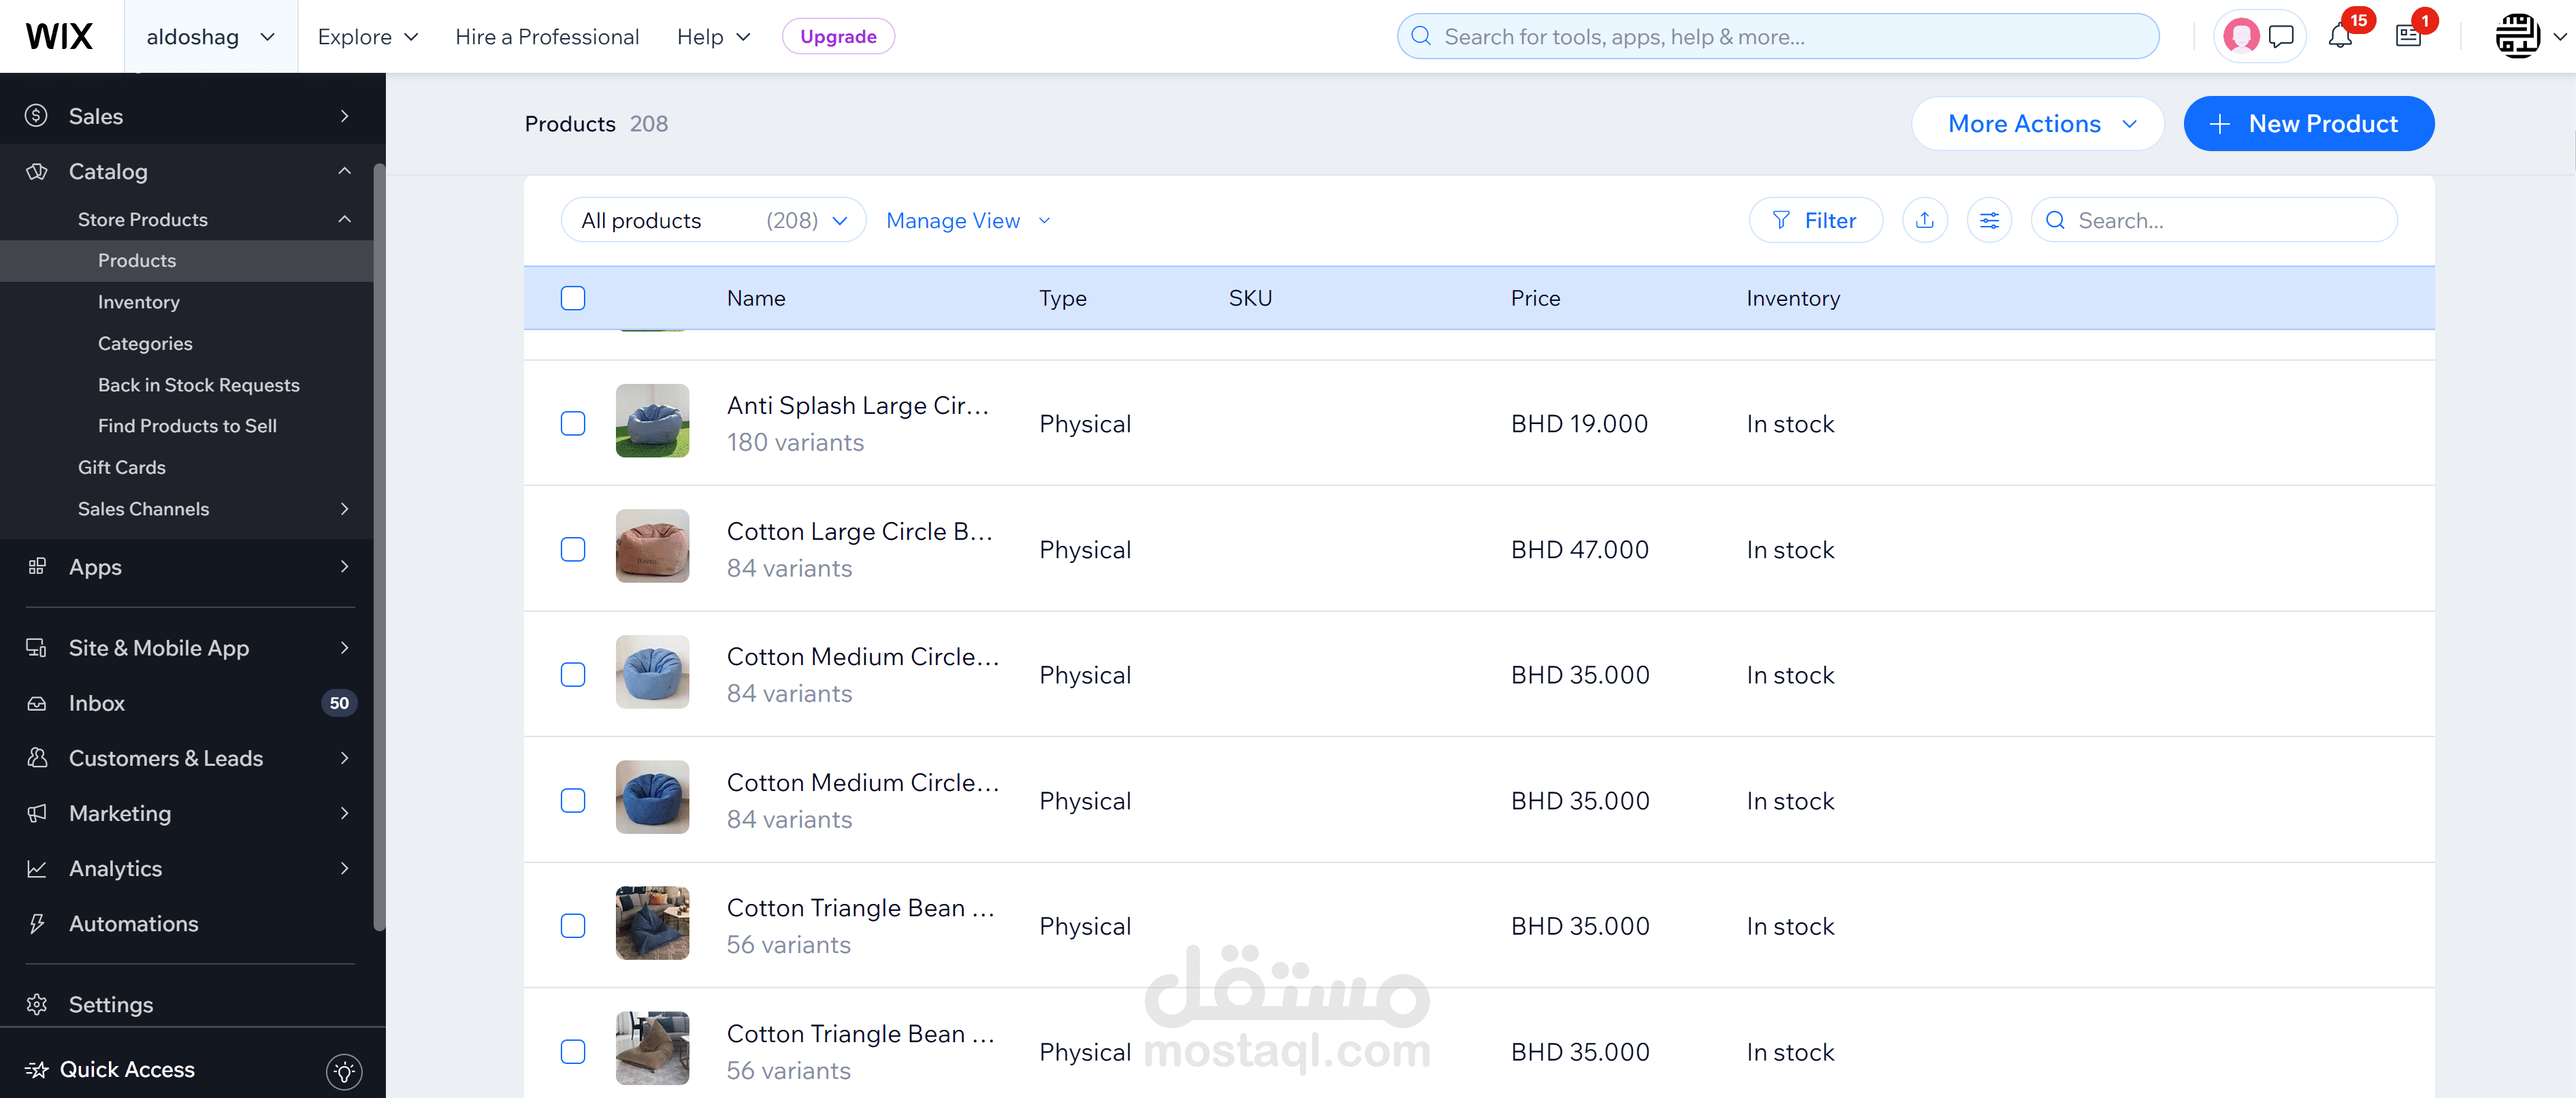The image size is (2576, 1098).
Task: Click the export products icon
Action: tap(1924, 220)
